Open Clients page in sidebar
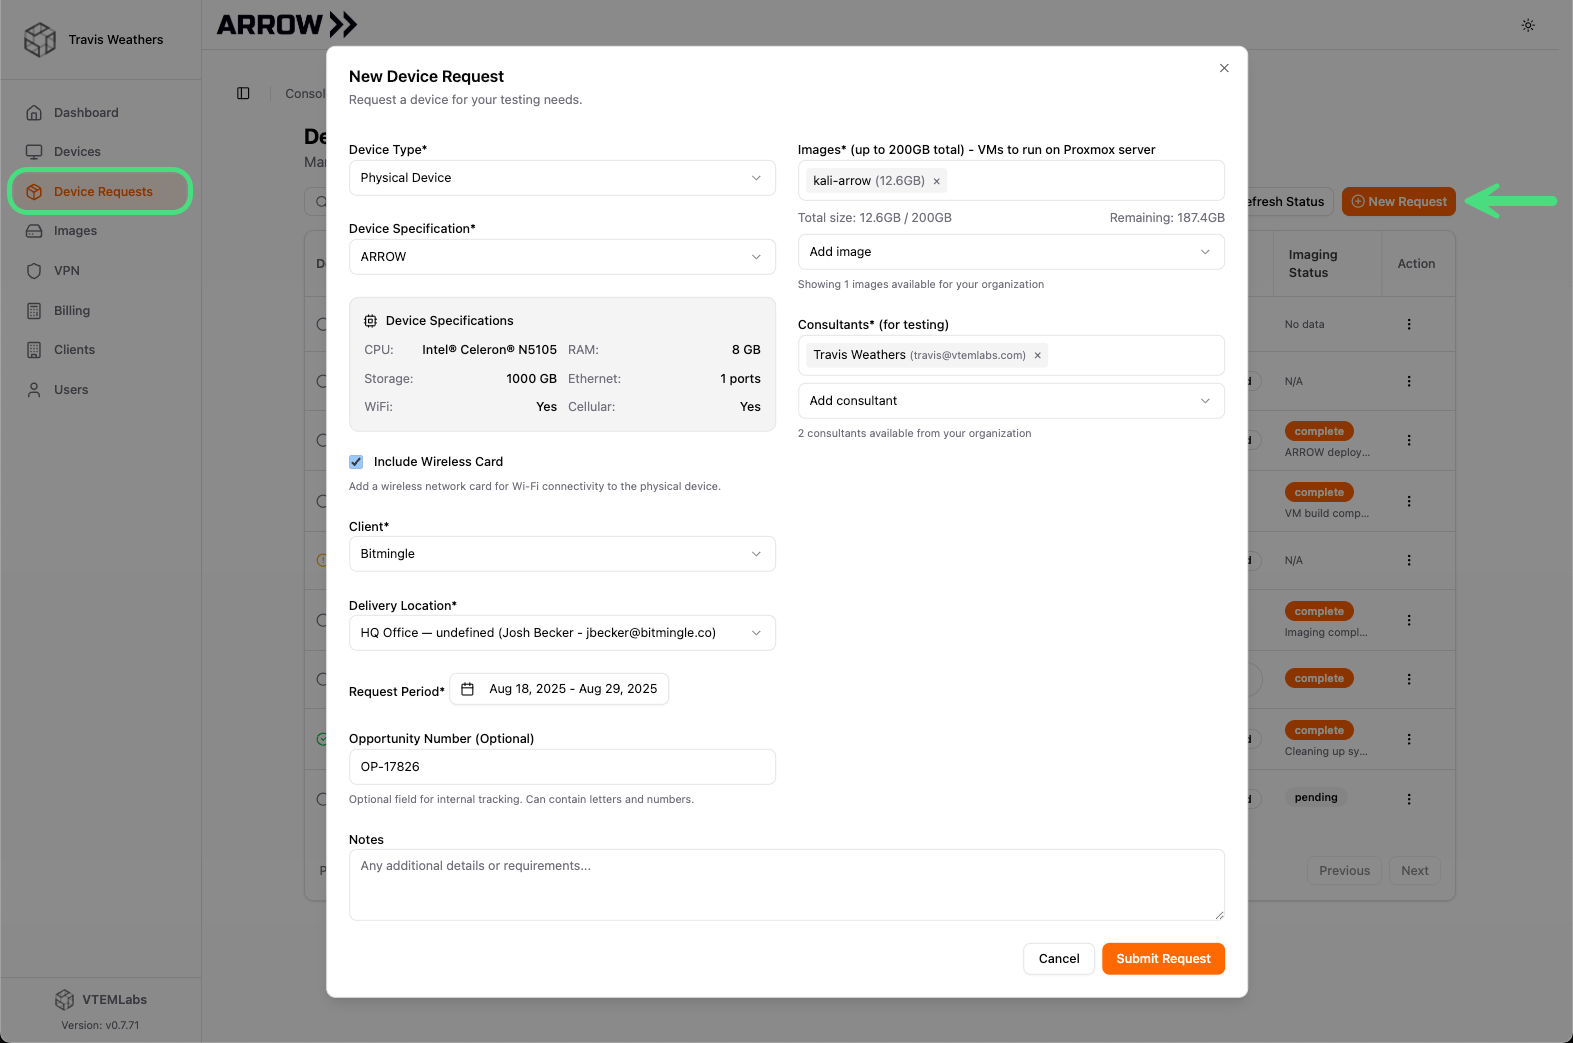Viewport: 1573px width, 1043px height. tap(74, 350)
